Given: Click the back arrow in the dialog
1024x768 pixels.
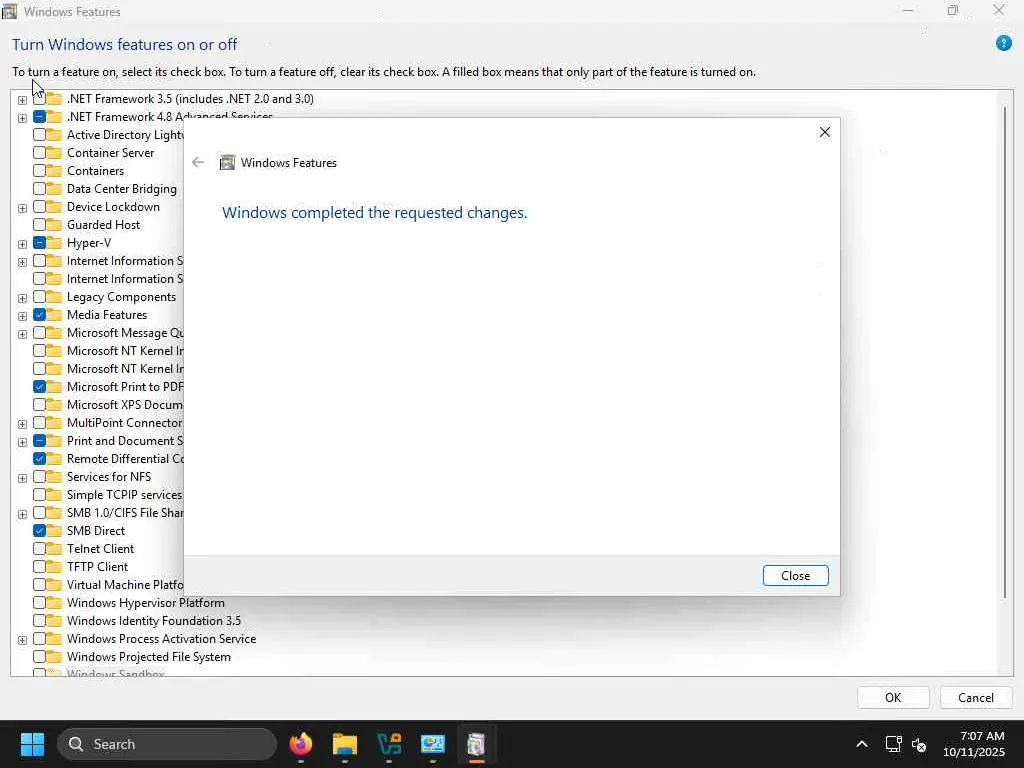Looking at the screenshot, I should pos(198,163).
